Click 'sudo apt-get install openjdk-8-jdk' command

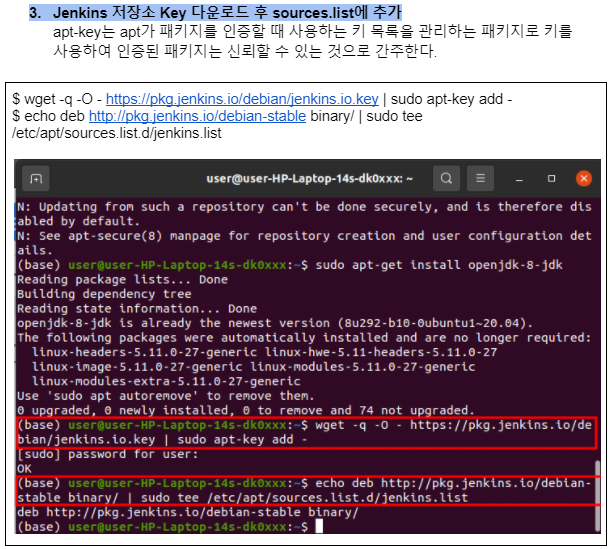(439, 265)
